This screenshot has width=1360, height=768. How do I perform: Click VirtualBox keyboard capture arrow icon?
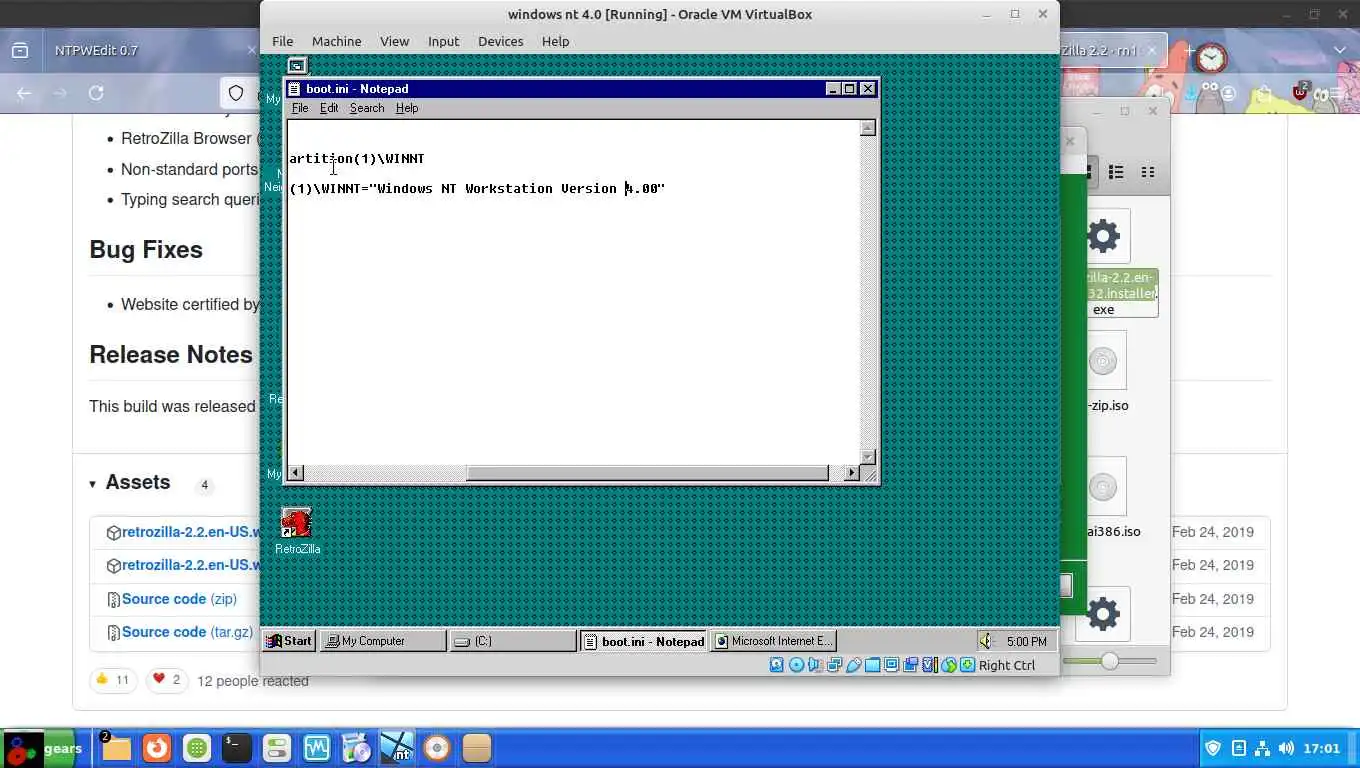coord(967,665)
